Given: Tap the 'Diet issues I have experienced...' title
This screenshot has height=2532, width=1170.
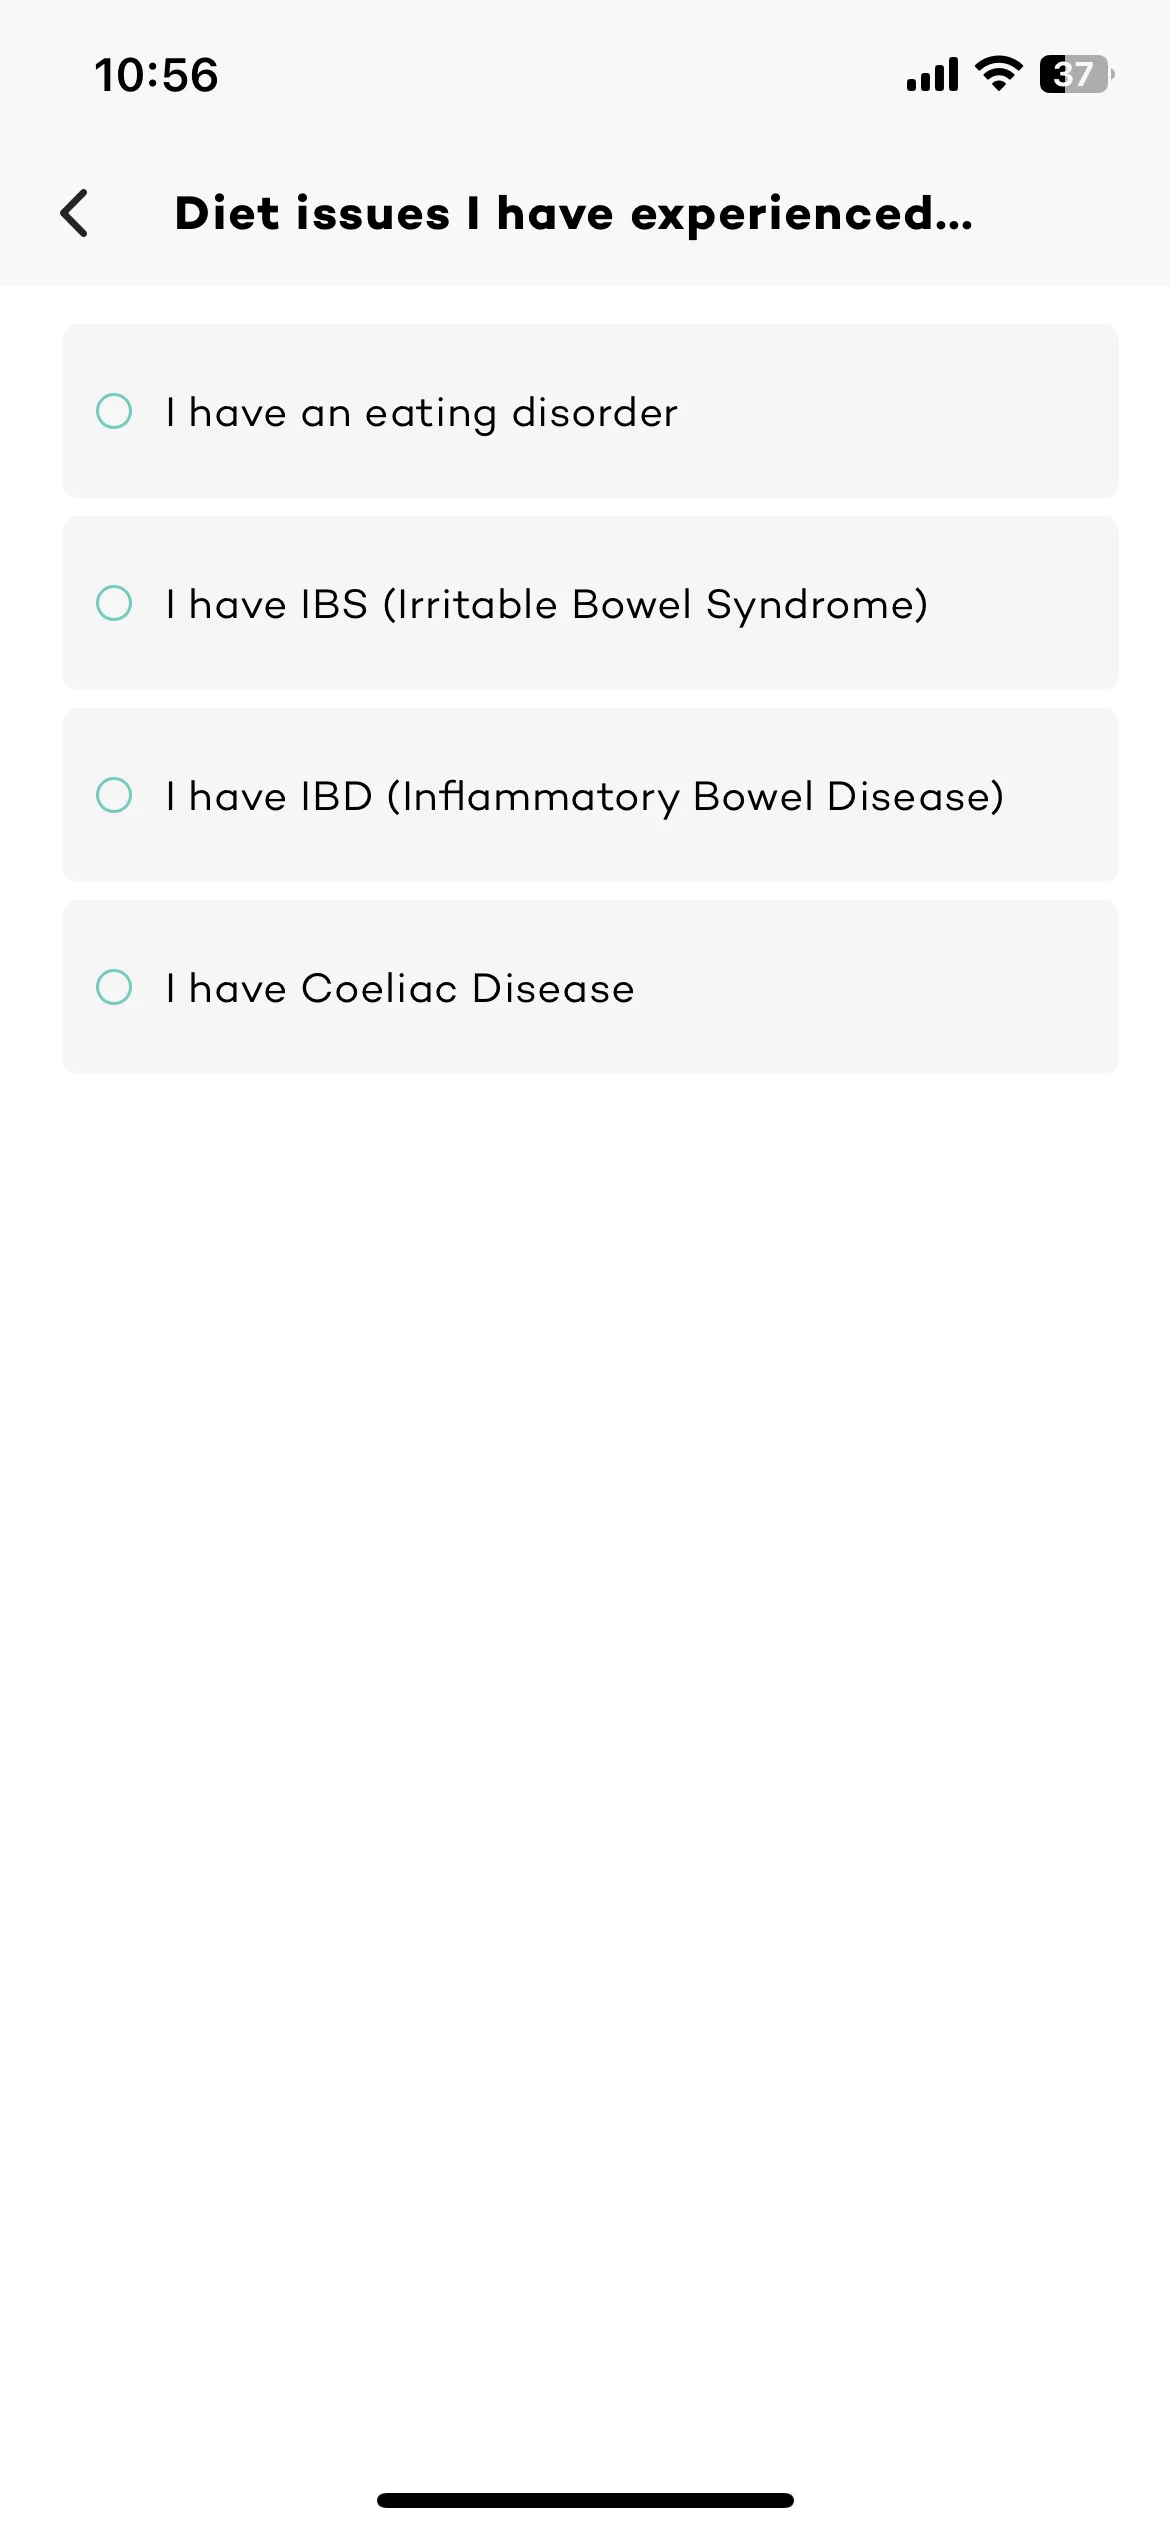Looking at the screenshot, I should (573, 214).
